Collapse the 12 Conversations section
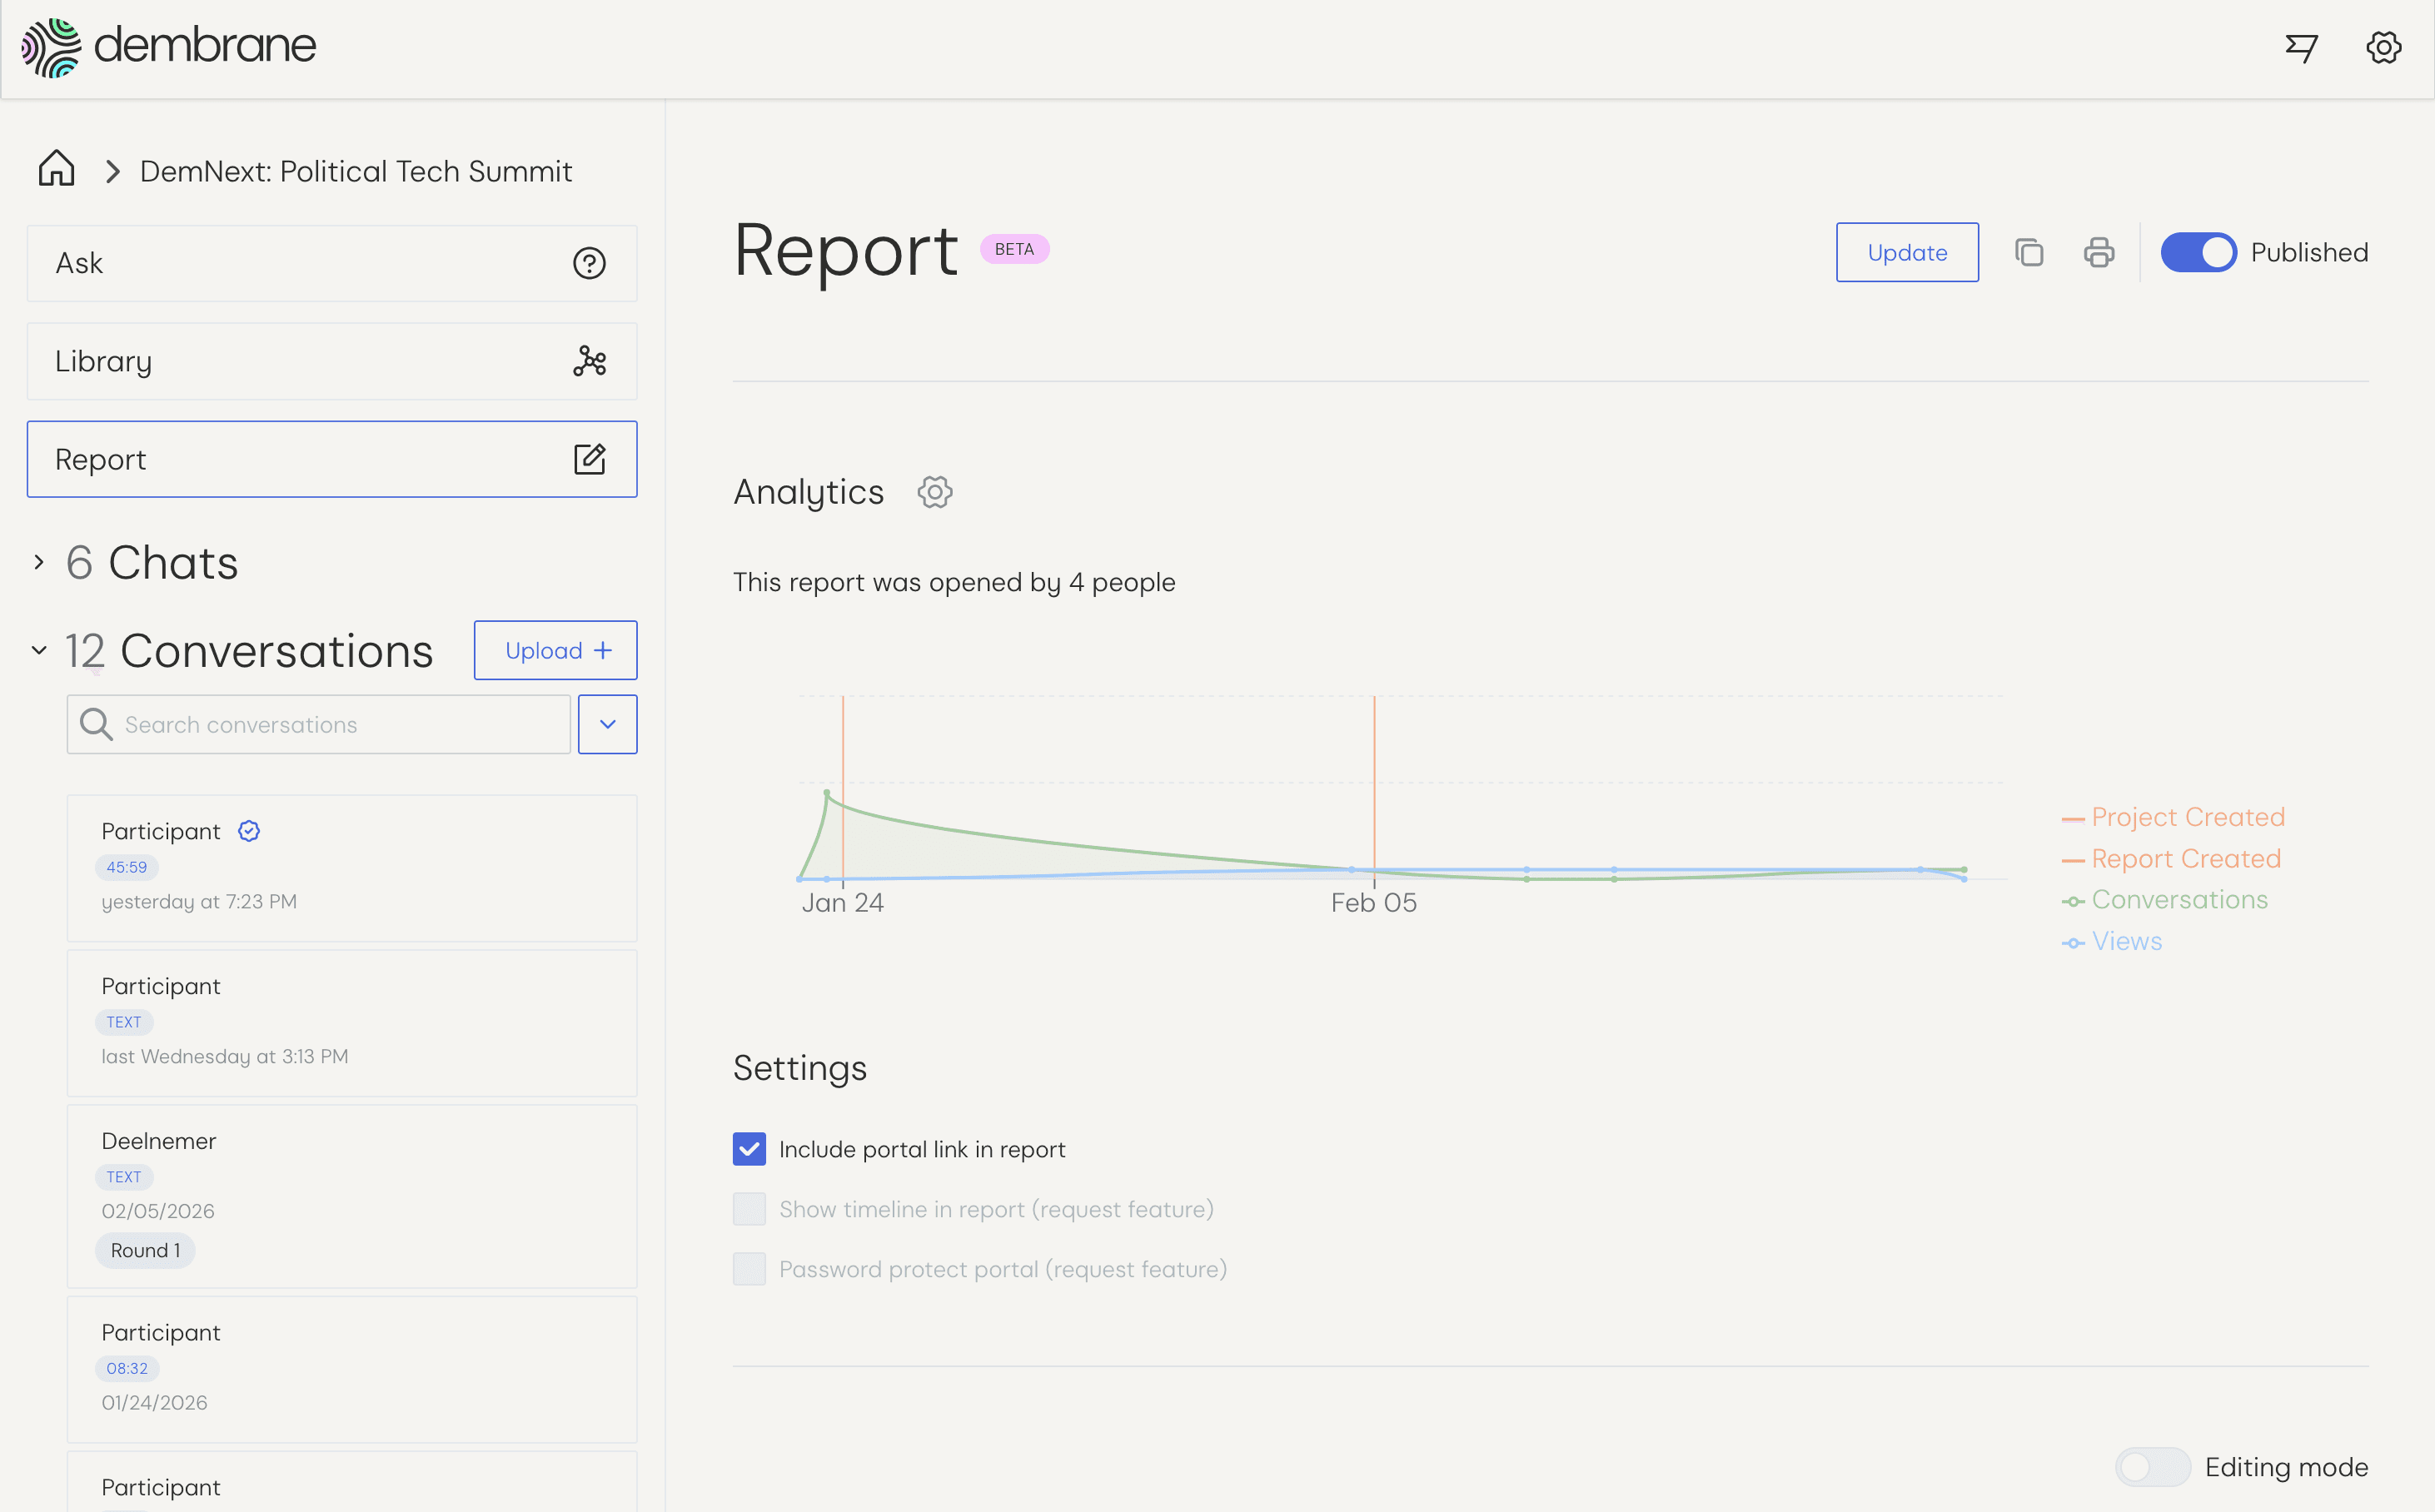 (39, 651)
